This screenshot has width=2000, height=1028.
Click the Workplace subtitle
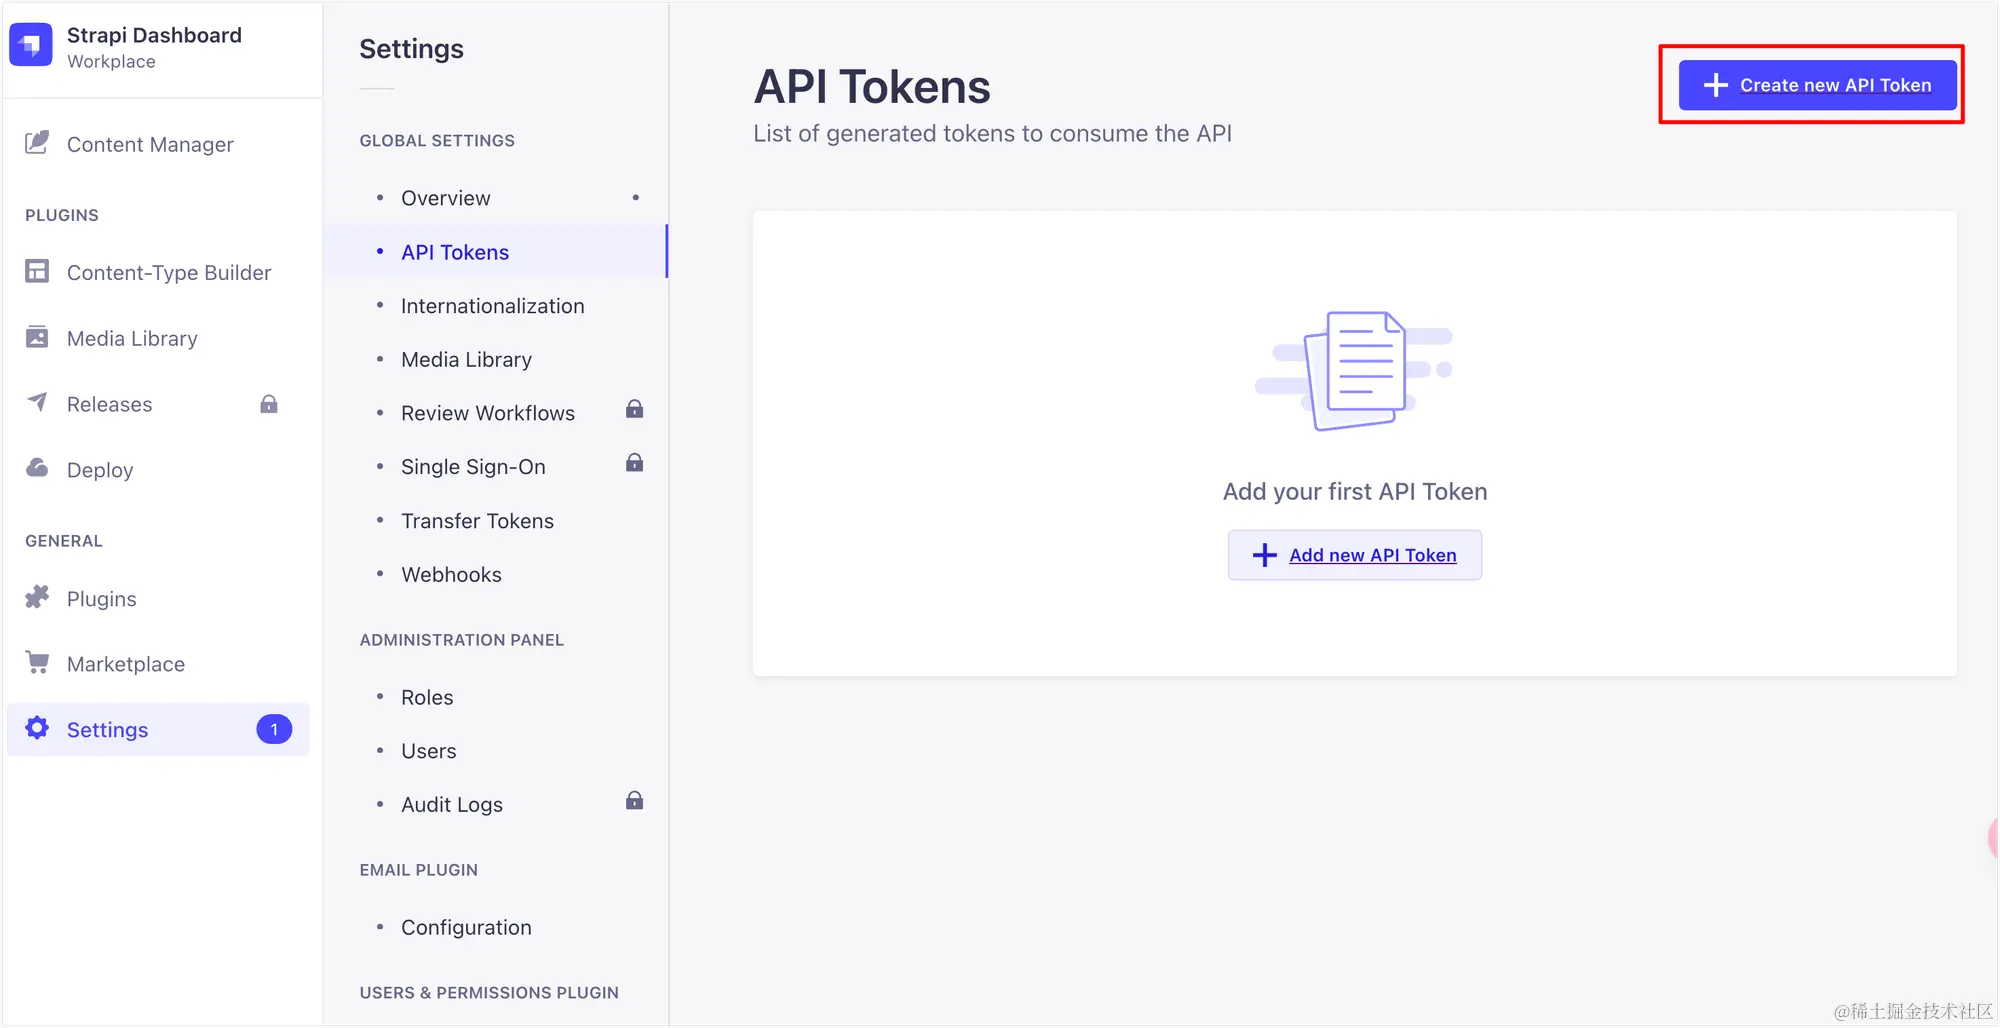tap(111, 62)
